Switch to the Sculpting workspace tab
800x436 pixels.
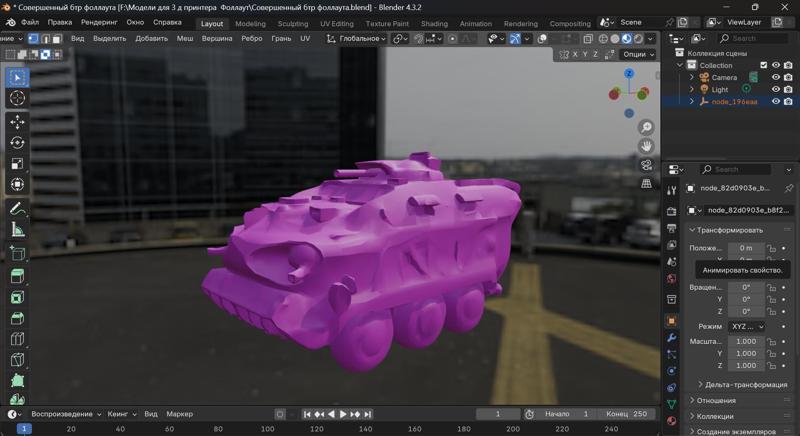292,23
